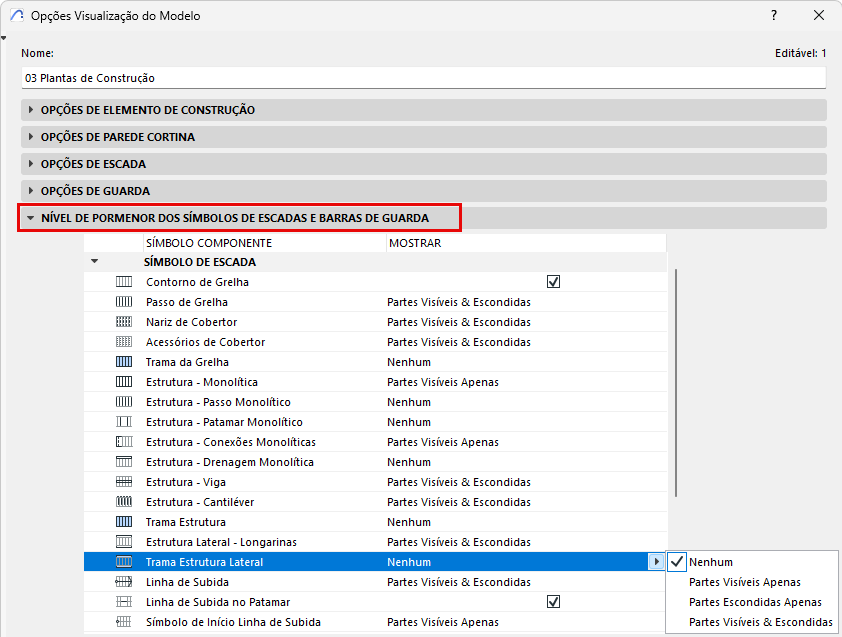This screenshot has width=842, height=637.
Task: Select the Estrutura - Viga row label
Action: tap(186, 482)
